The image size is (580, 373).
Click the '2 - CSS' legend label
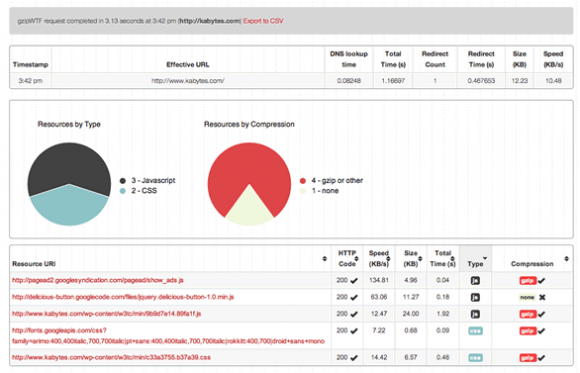click(144, 191)
